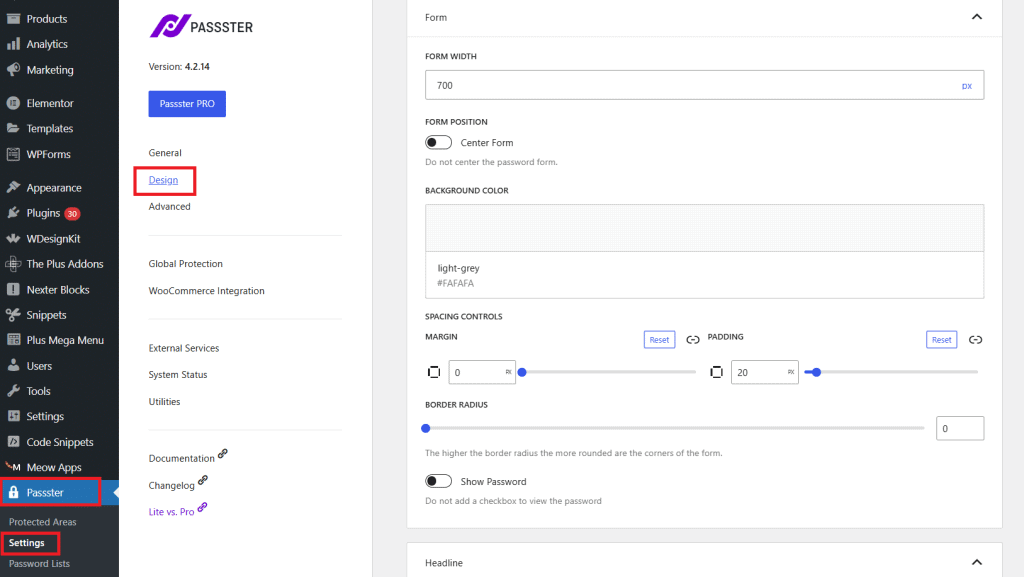This screenshot has width=1024, height=577.
Task: Click the Documentation external link icon
Action: click(x=223, y=454)
